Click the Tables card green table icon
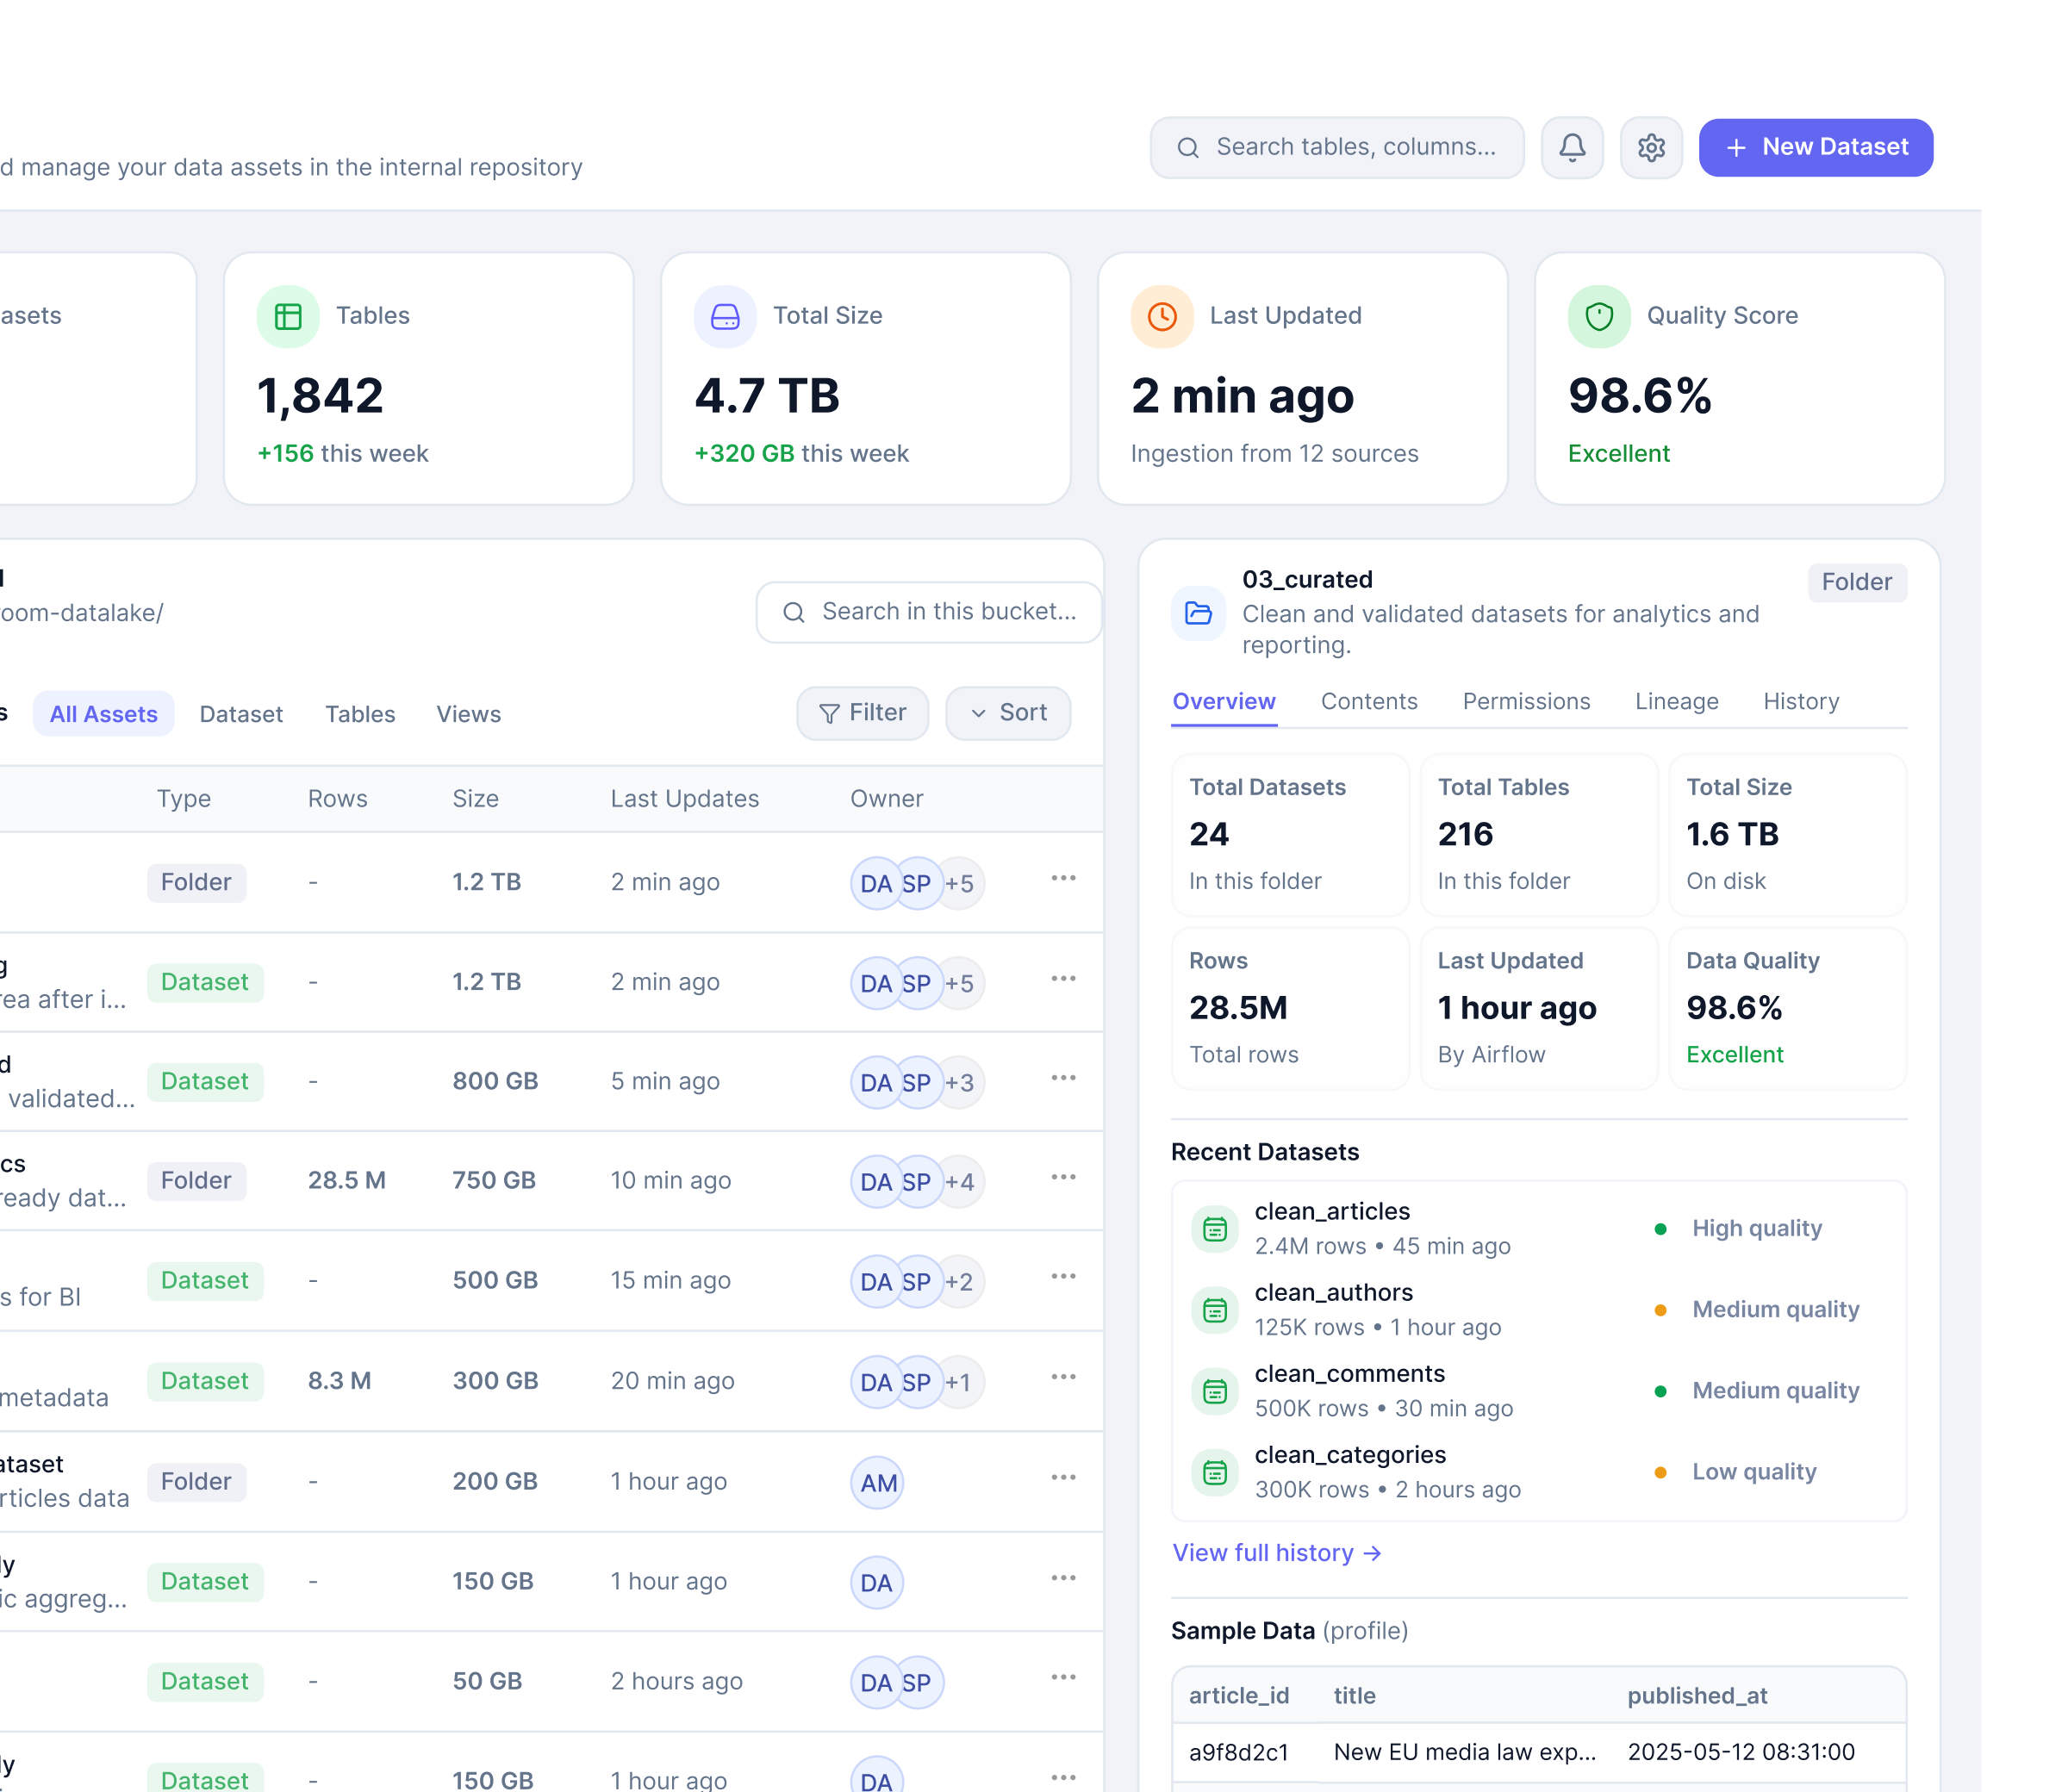Image resolution: width=2068 pixels, height=1792 pixels. [288, 317]
